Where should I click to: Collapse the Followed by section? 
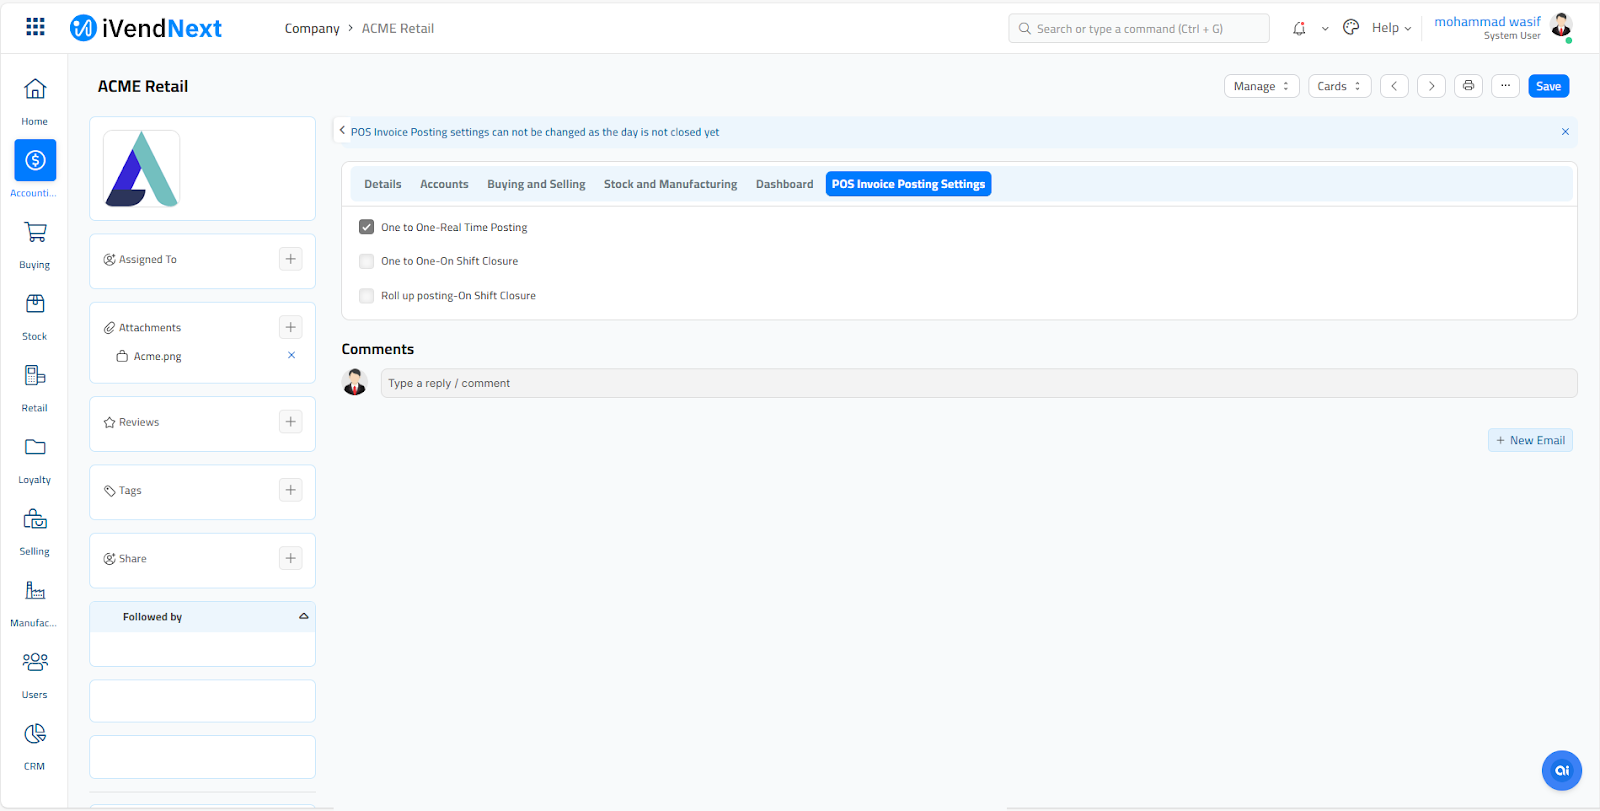click(x=304, y=616)
